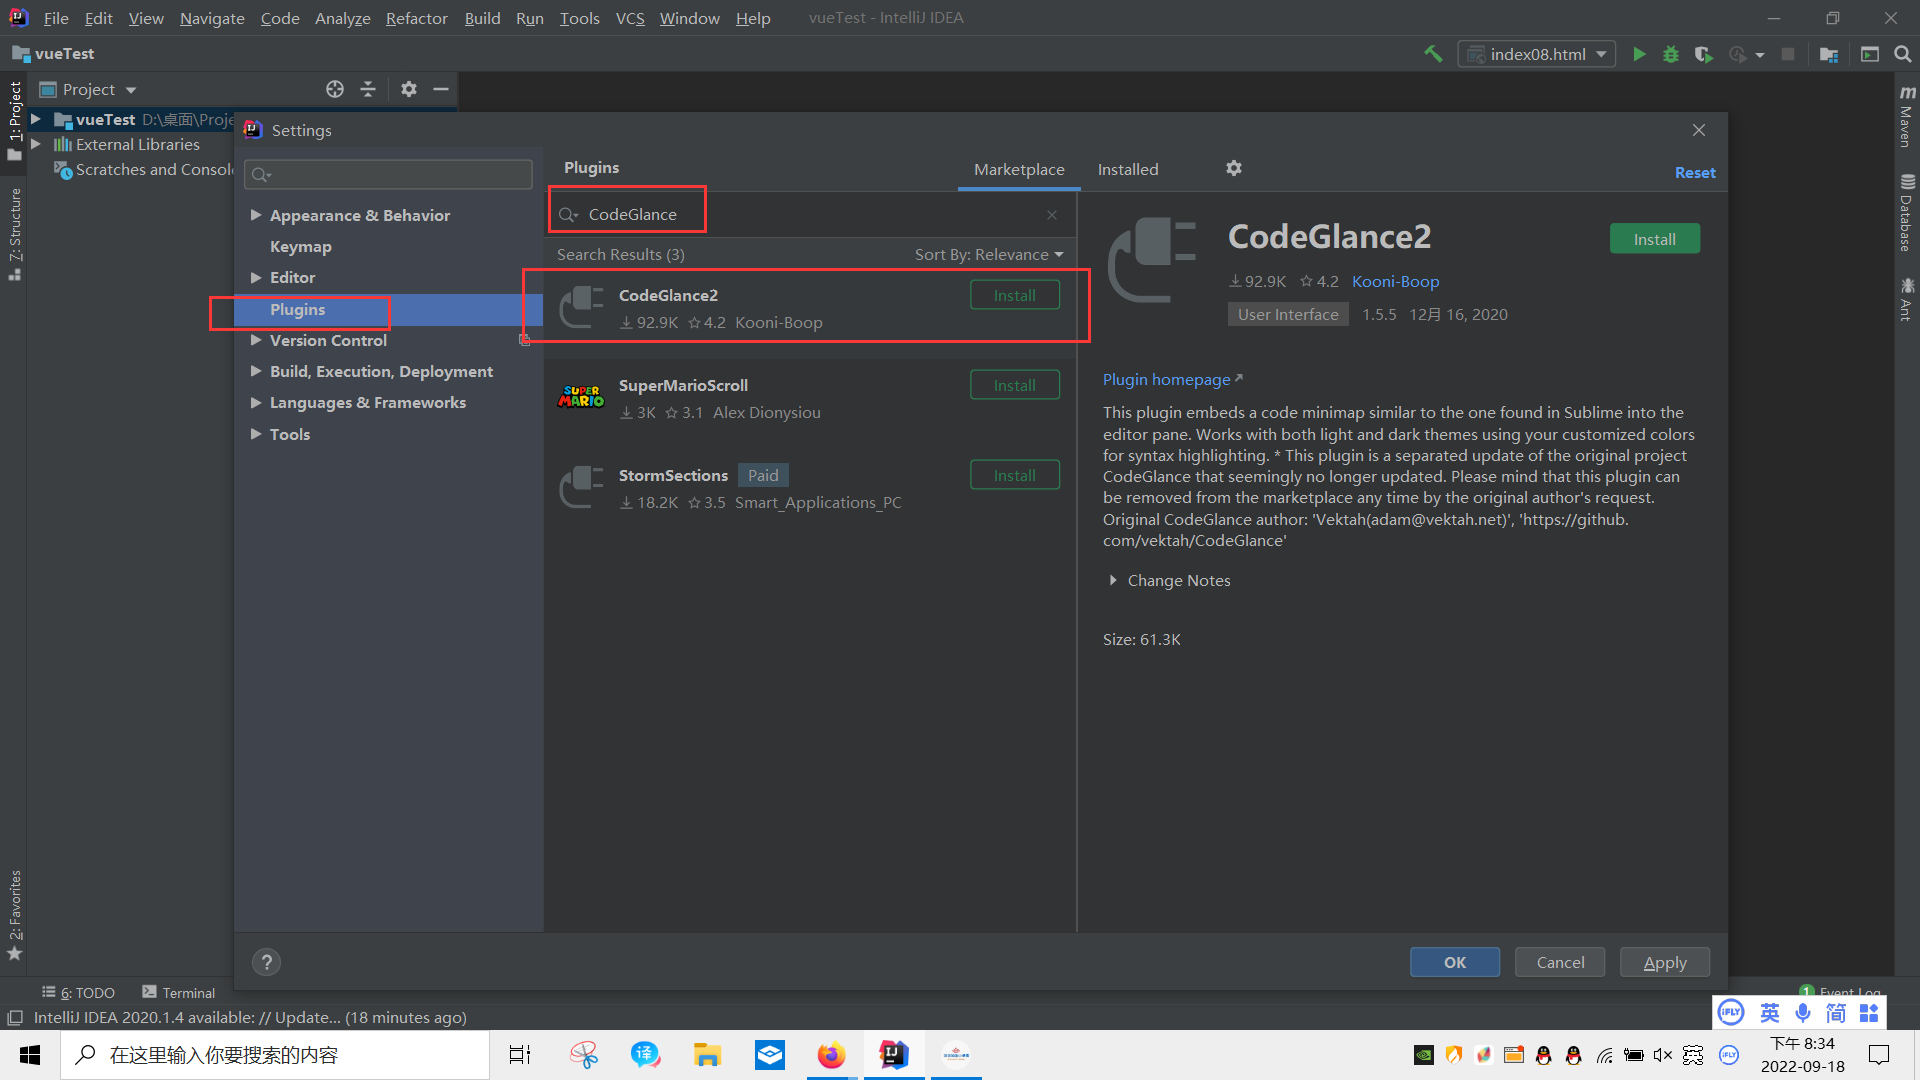
Task: Focus the settings search input field
Action: tap(390, 174)
